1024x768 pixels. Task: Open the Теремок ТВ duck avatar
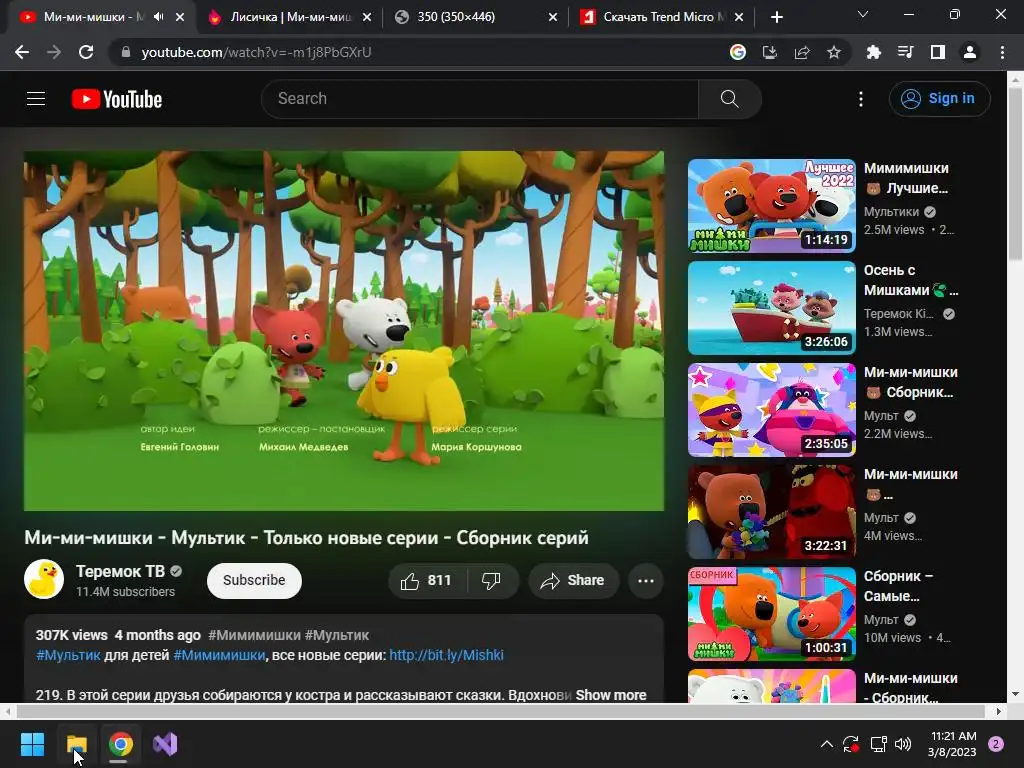click(x=44, y=579)
